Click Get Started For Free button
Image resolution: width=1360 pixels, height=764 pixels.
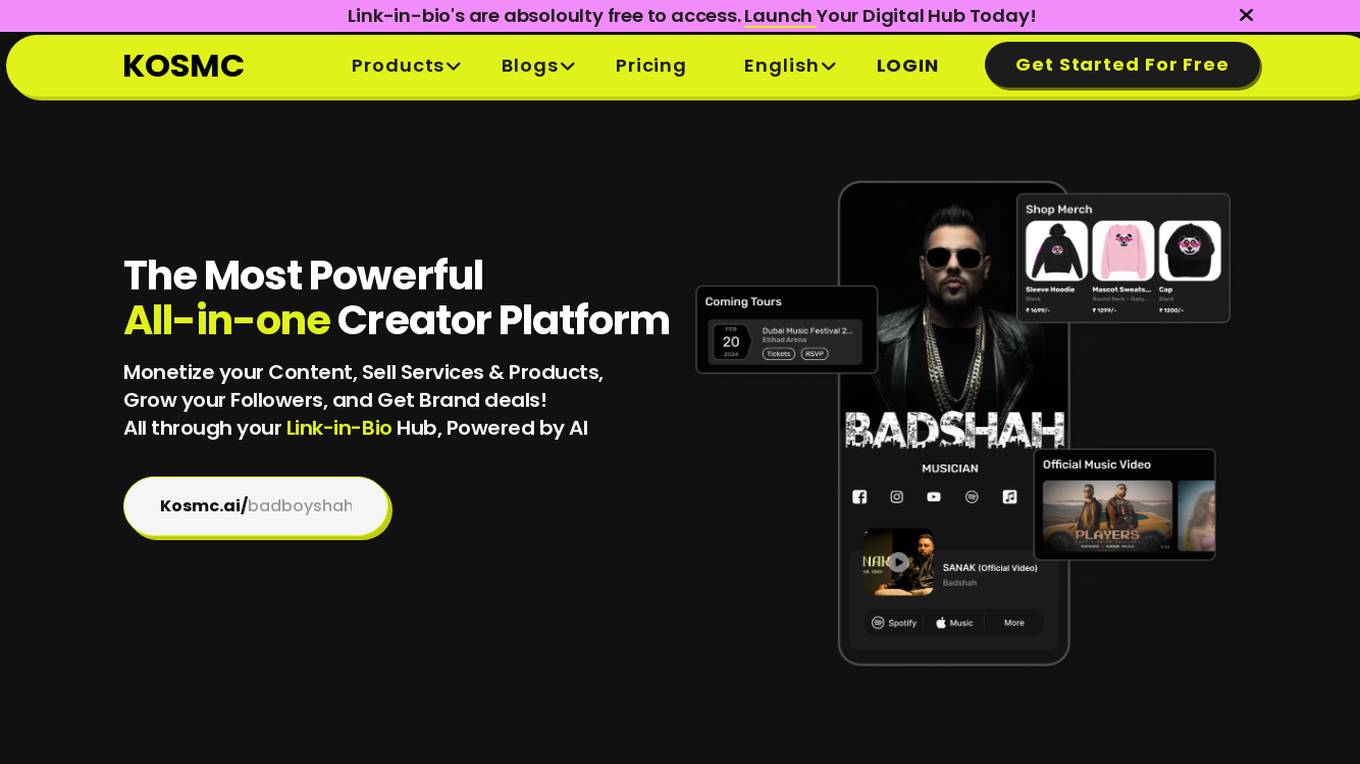(x=1122, y=65)
